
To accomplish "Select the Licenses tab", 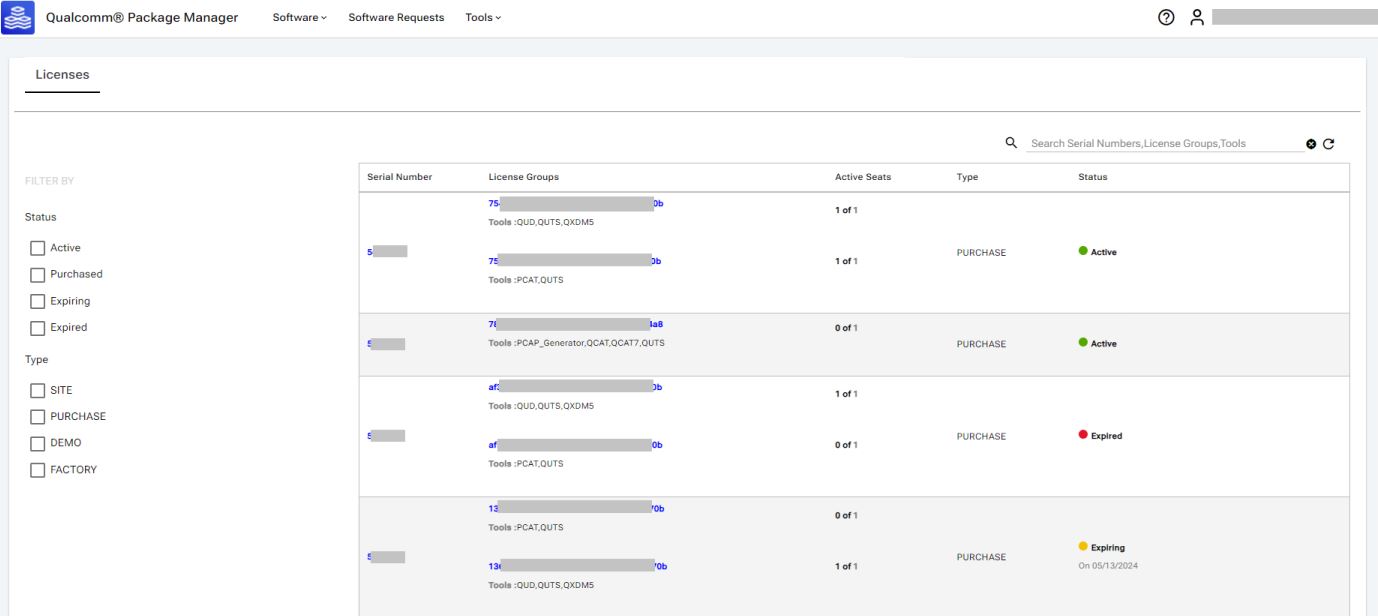I will click(x=62, y=75).
